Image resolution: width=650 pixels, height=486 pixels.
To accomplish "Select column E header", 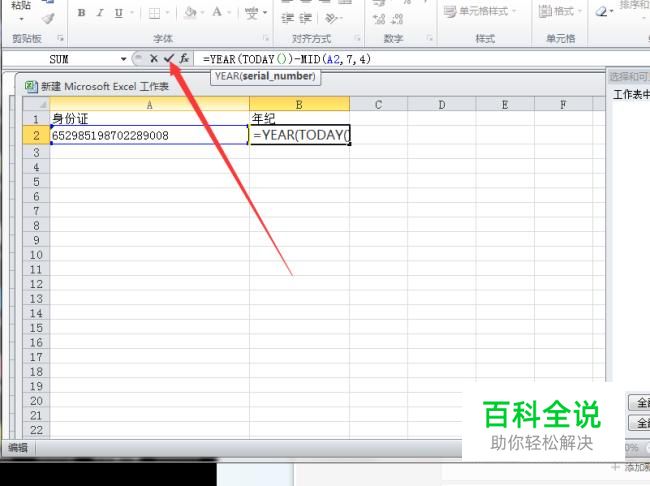I will [505, 104].
